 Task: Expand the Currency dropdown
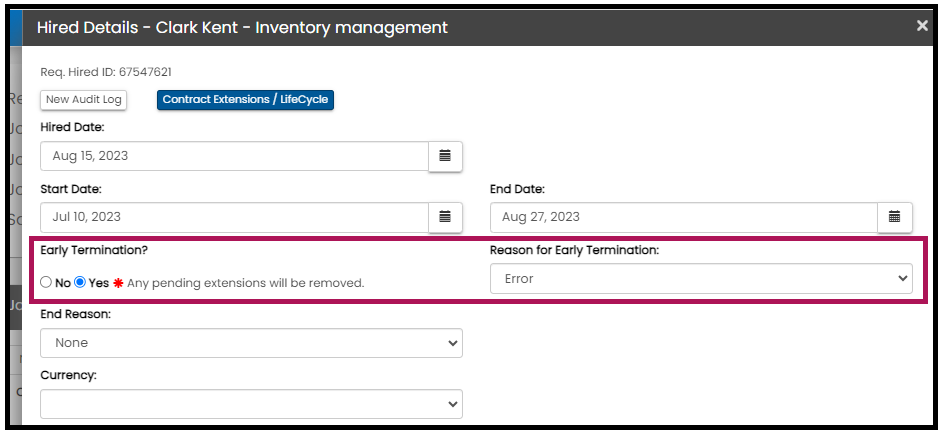[x=251, y=404]
